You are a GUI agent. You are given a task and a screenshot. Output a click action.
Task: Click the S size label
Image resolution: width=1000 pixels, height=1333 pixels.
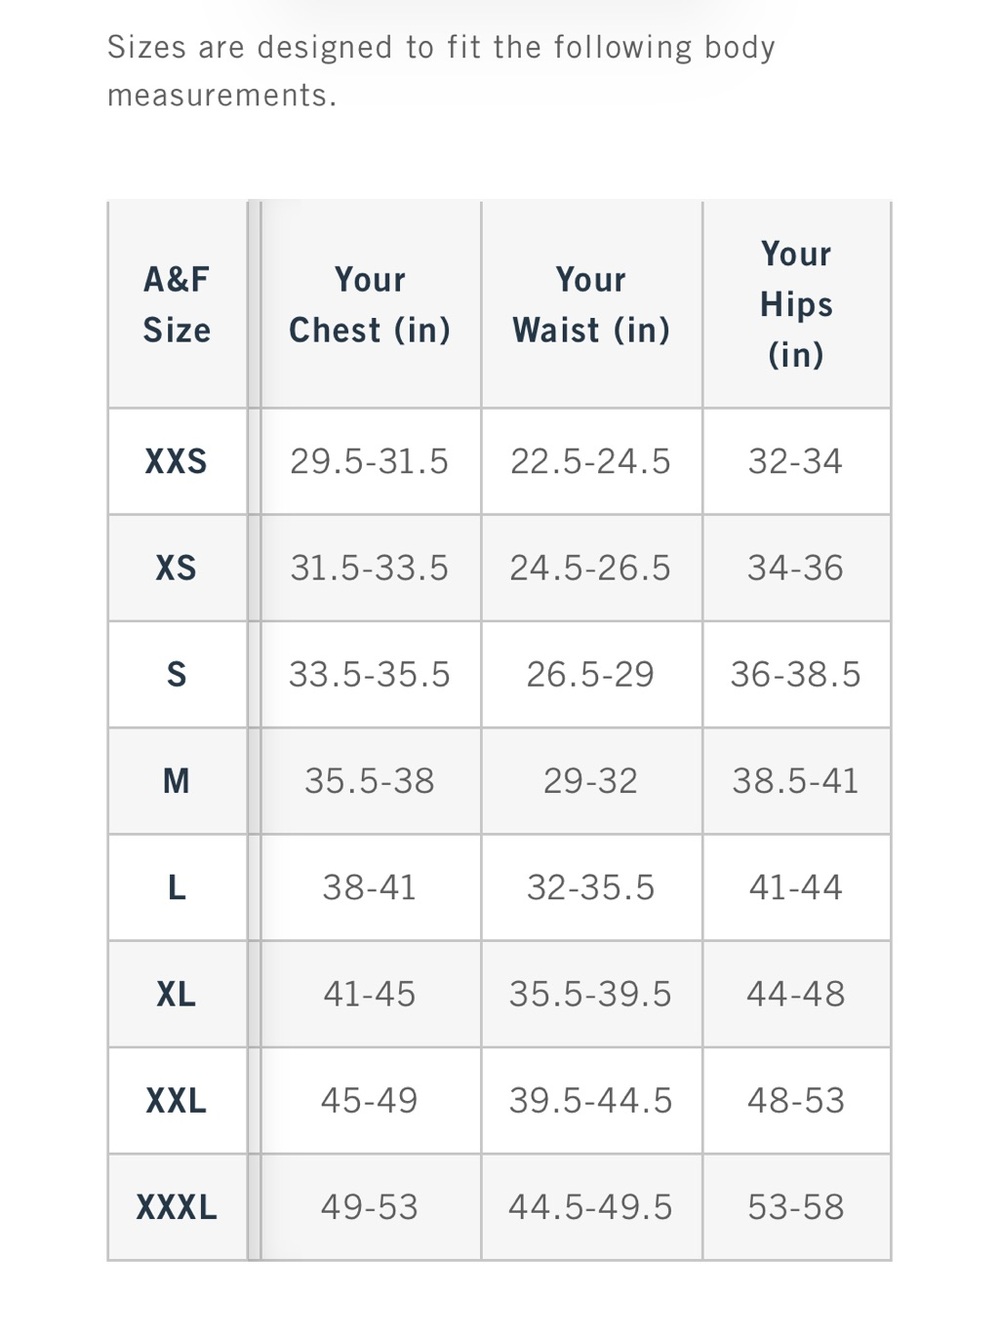[176, 675]
